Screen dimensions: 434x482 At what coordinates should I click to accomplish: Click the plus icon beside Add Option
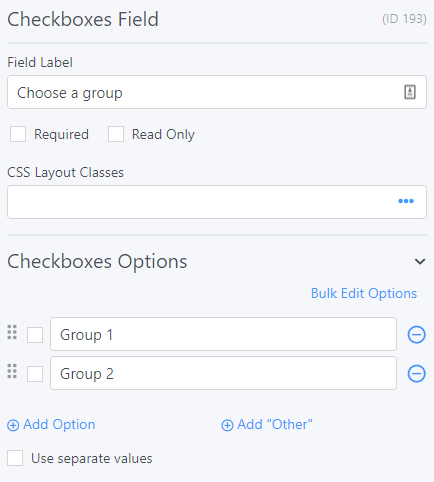[13, 425]
